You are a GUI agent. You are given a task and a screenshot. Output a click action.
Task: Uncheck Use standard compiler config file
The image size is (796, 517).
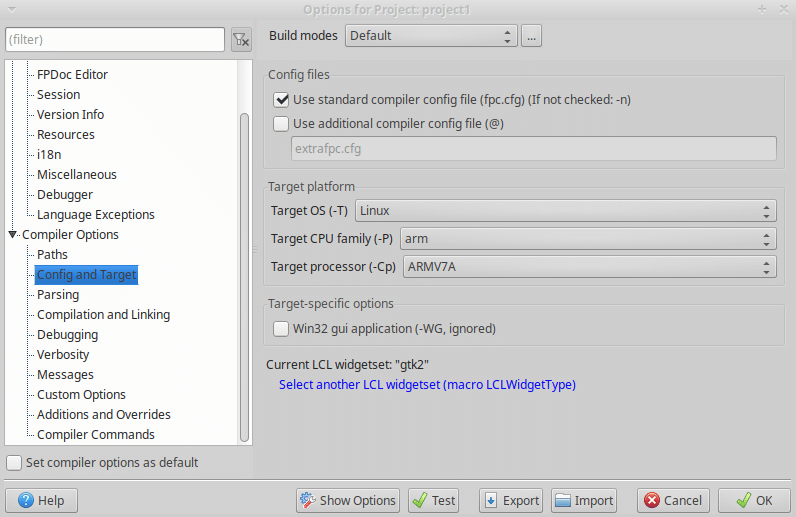tap(281, 100)
